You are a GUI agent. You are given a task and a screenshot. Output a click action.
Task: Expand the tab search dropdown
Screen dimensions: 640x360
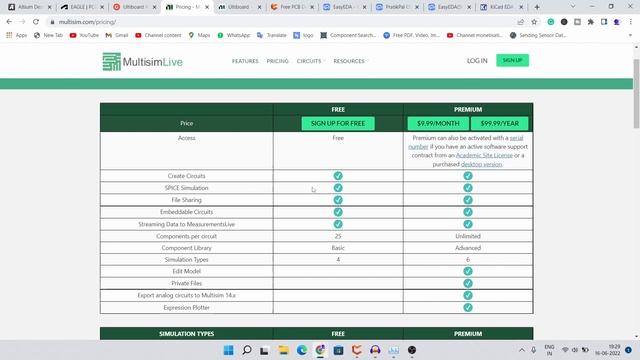coord(573,7)
